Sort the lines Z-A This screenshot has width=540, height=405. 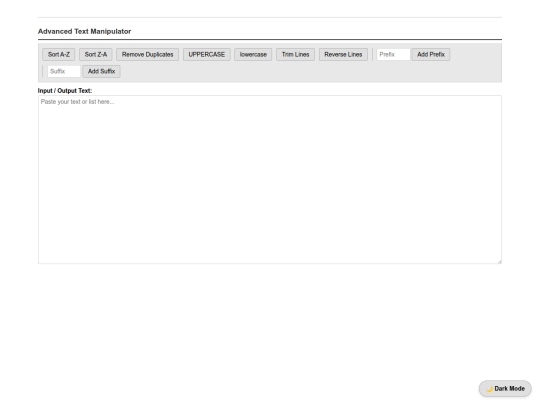coord(96,54)
